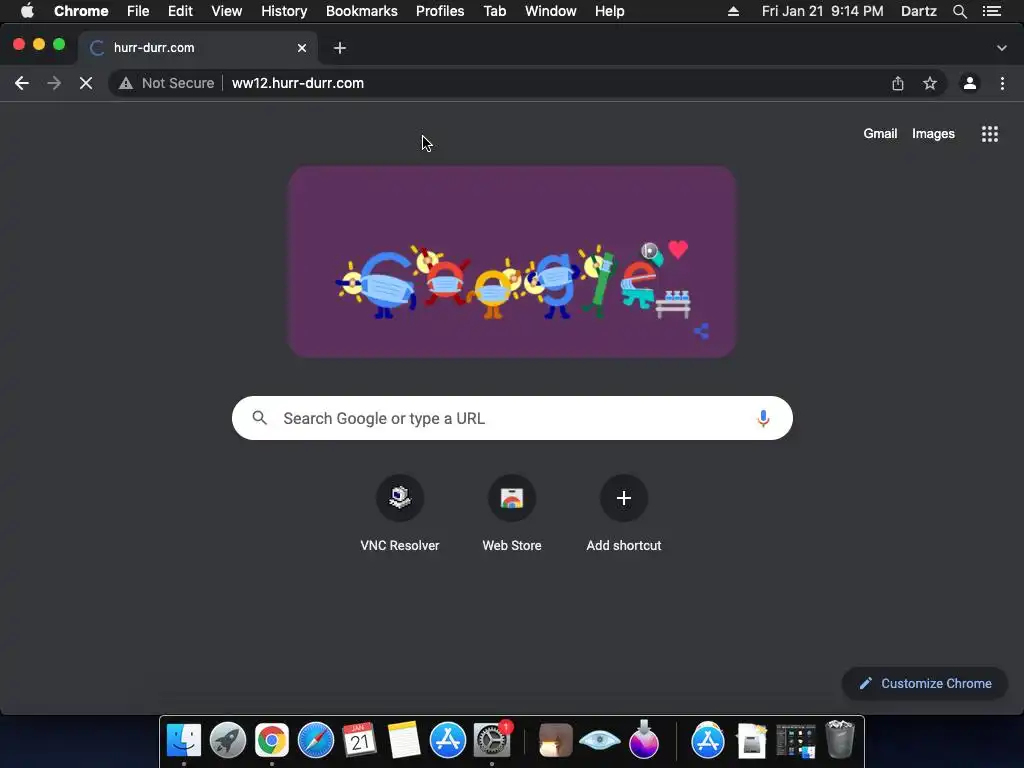Close the hurr-durr.com tab

tap(302, 48)
